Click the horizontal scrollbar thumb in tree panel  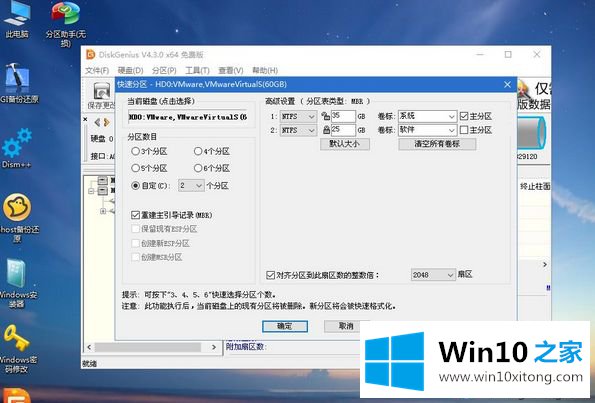148,347
